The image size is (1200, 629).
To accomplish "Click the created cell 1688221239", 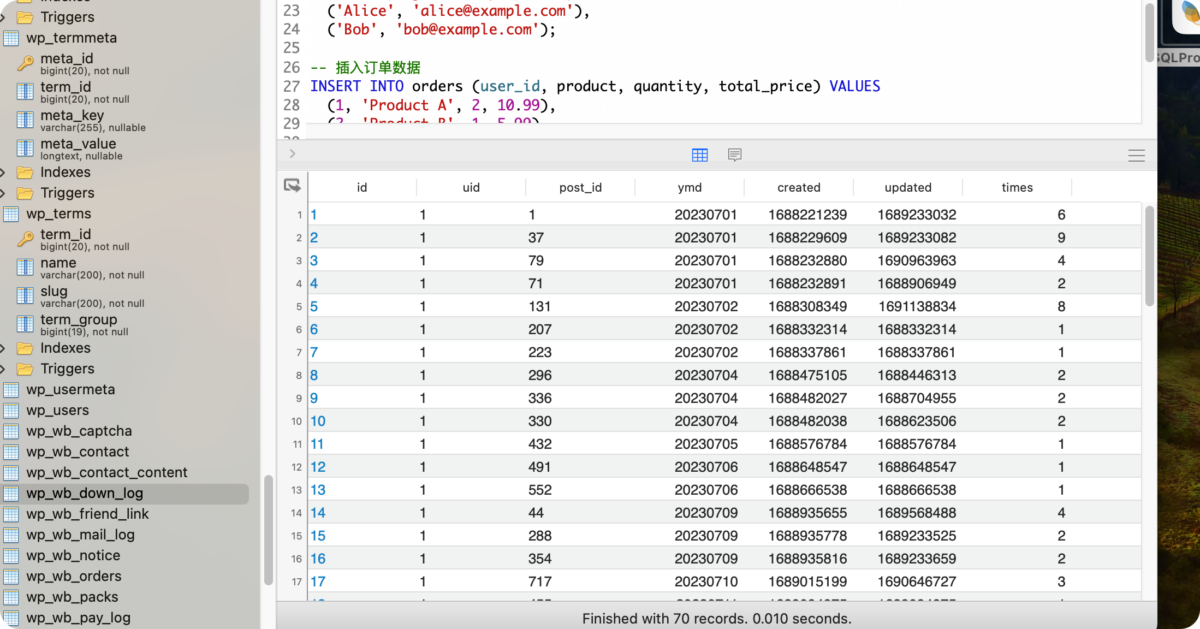I will tap(808, 215).
